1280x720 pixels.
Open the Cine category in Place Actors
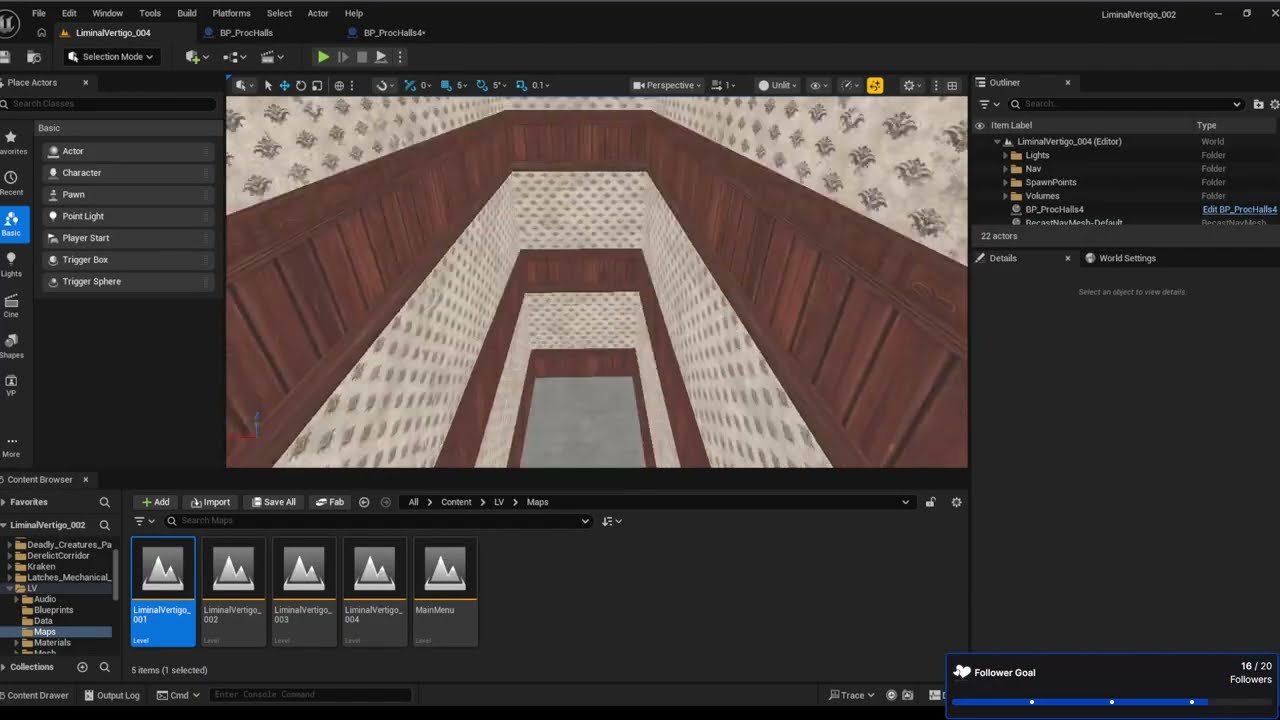pyautogui.click(x=11, y=305)
